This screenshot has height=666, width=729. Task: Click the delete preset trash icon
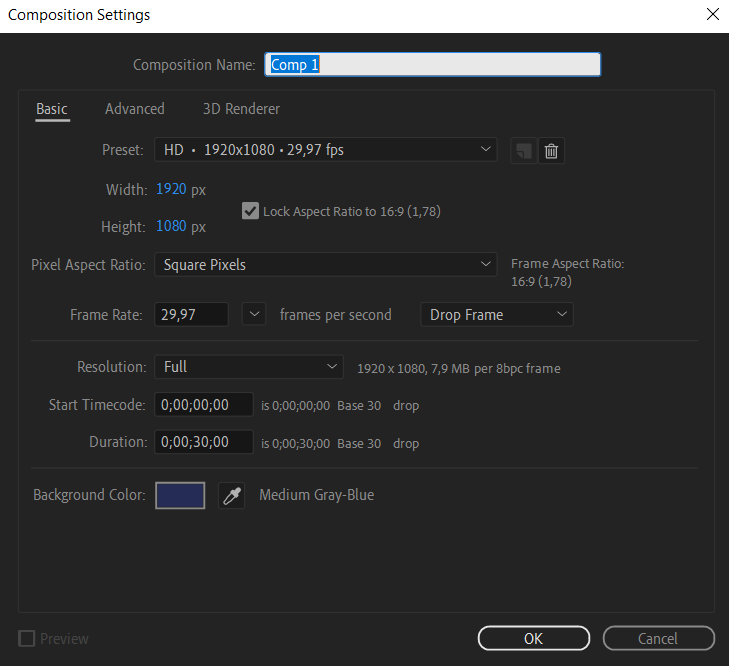coord(551,151)
